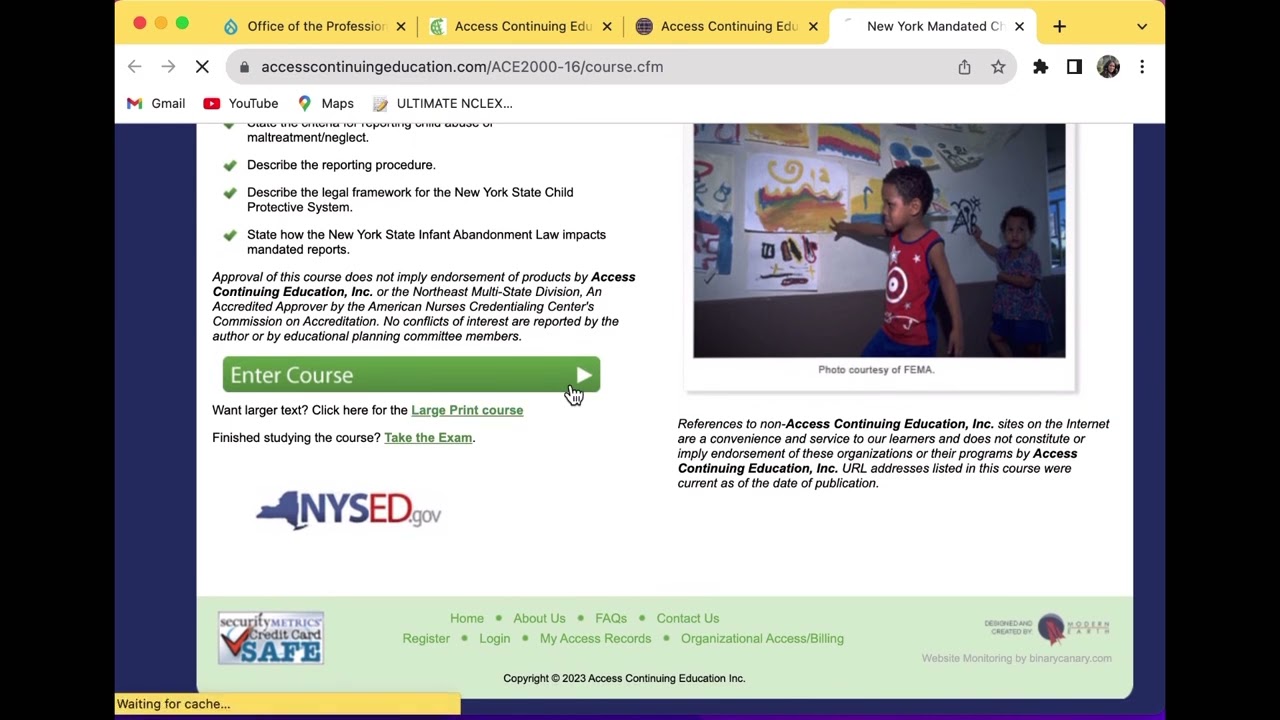Click the macOS green fullscreen button
1280x720 pixels.
click(x=182, y=23)
